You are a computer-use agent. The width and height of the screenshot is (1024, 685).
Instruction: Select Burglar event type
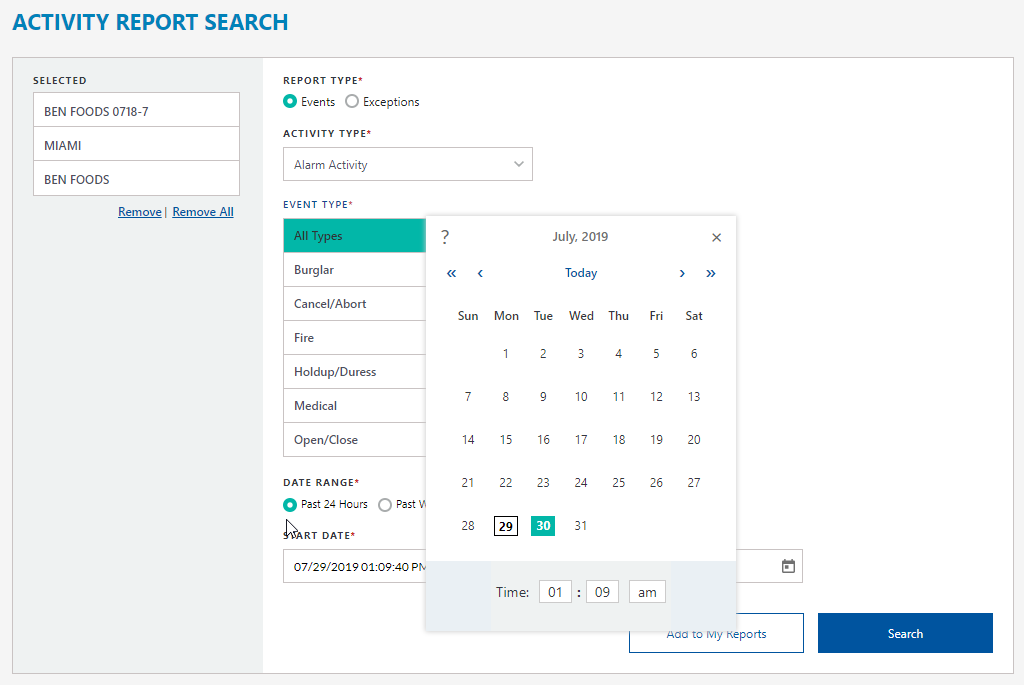(355, 270)
